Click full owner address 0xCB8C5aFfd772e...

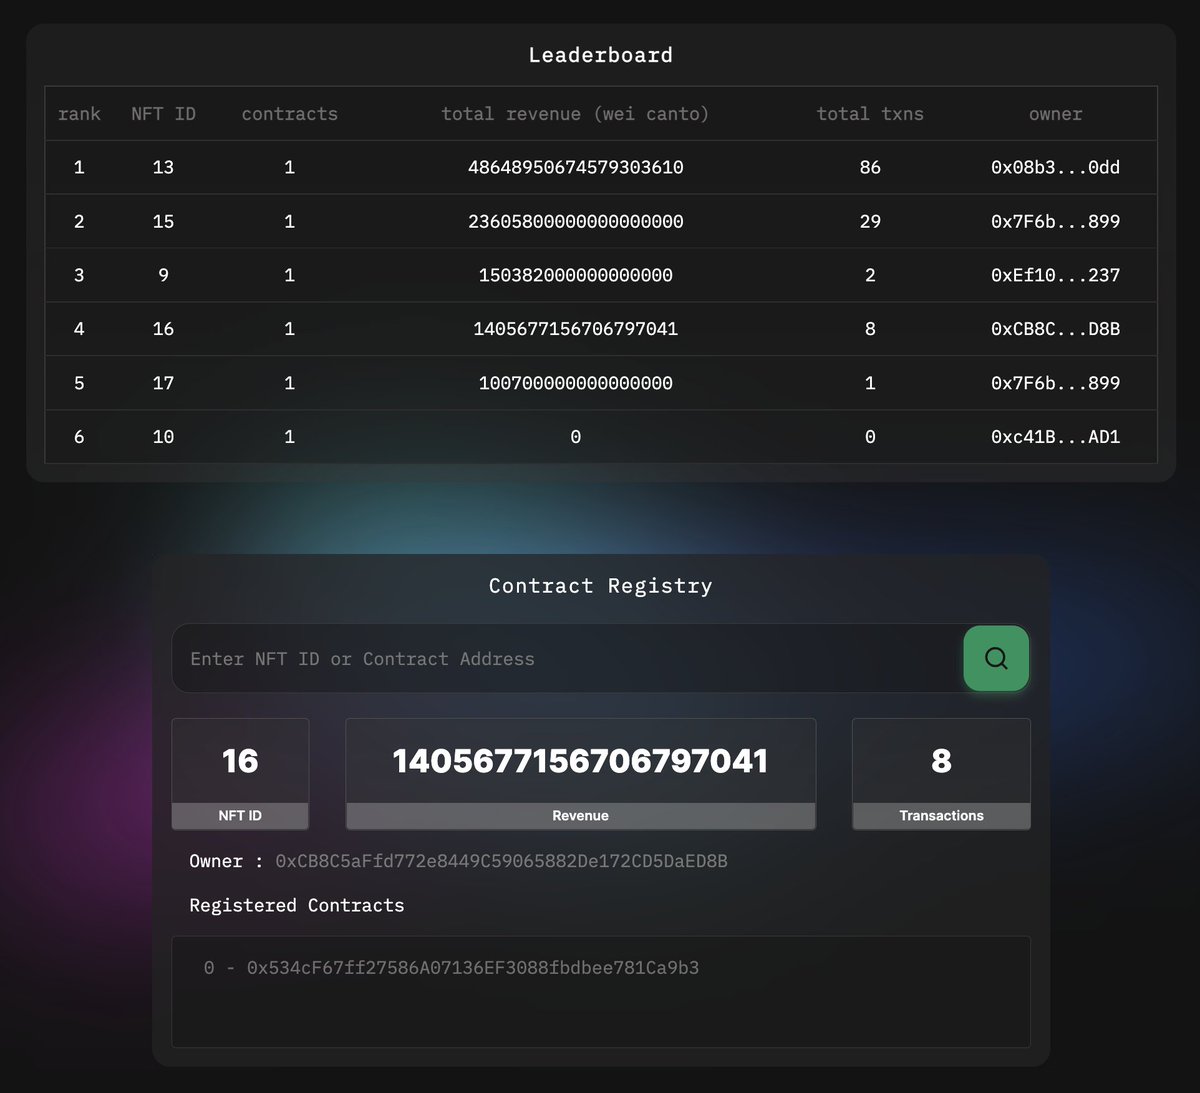pos(501,861)
